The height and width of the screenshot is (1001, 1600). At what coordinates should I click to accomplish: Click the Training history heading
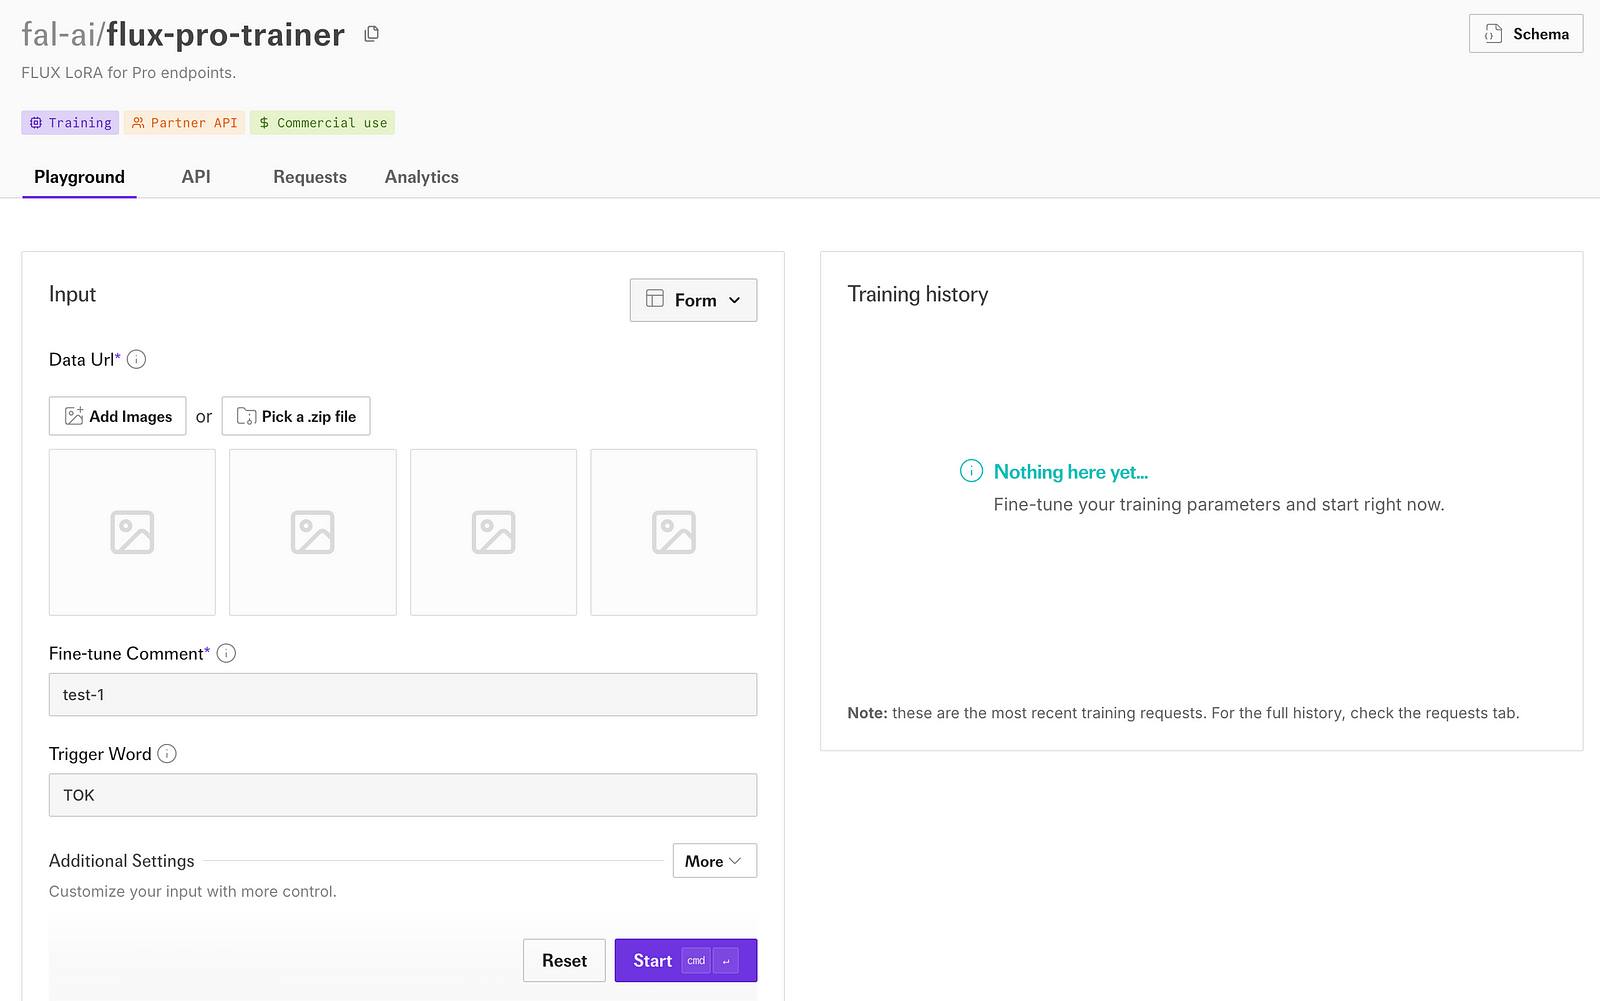tap(918, 295)
